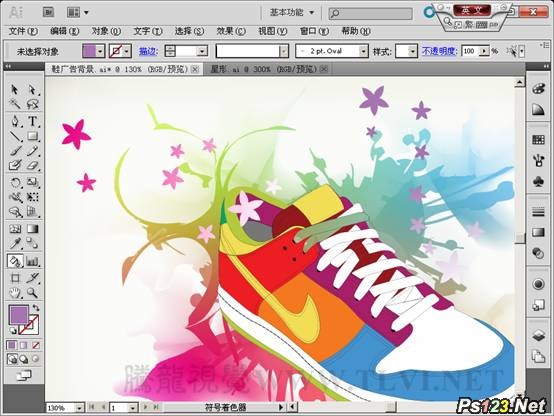
Task: Open the 描边 stroke panel link
Action: click(x=148, y=52)
